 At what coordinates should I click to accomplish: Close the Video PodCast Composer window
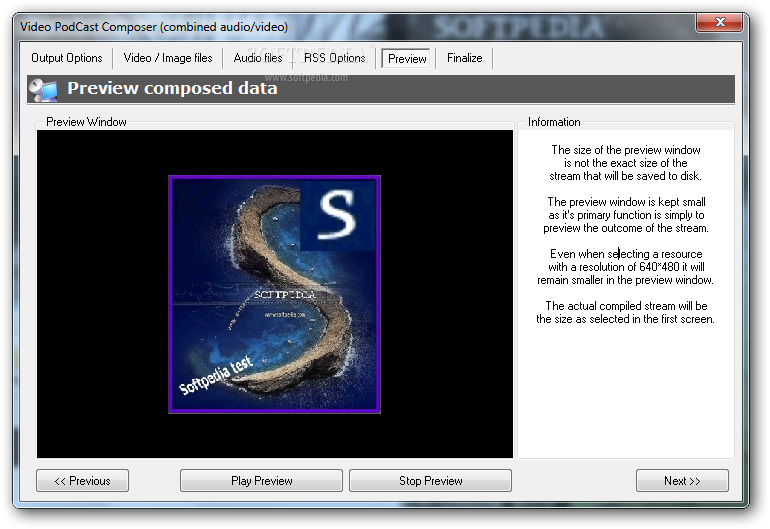coord(720,23)
